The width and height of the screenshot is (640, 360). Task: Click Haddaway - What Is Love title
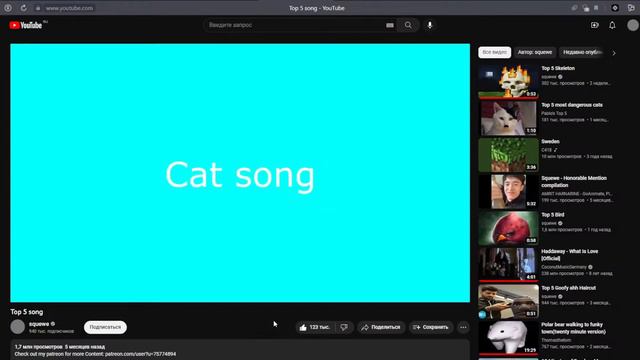(x=569, y=255)
